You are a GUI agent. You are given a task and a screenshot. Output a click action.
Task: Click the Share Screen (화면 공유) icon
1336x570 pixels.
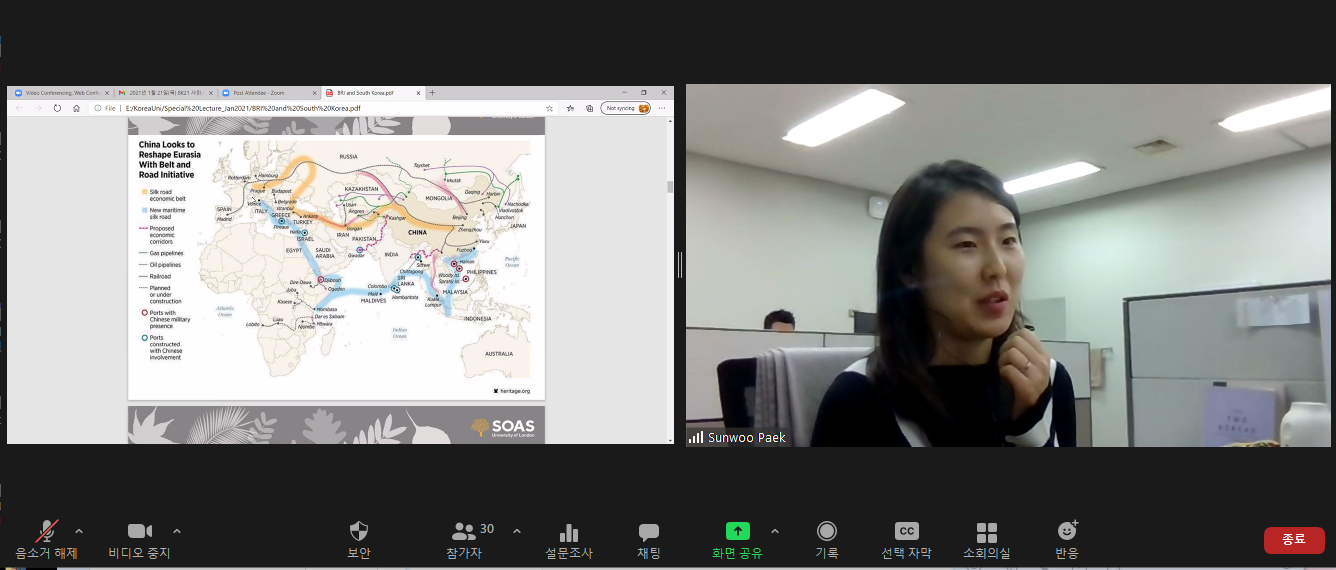737,531
